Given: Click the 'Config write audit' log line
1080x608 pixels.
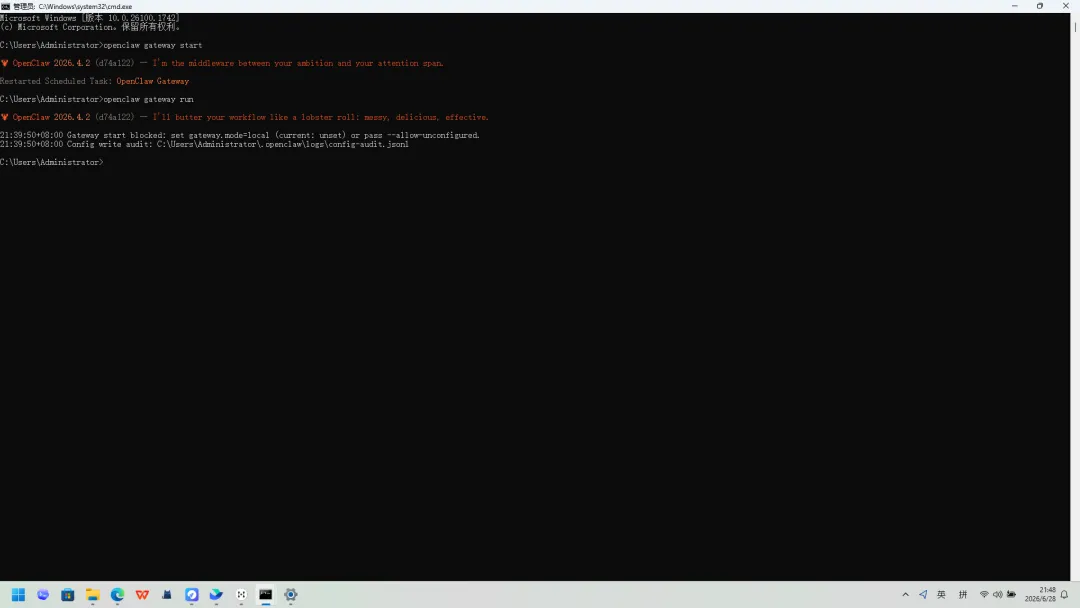Looking at the screenshot, I should point(205,145).
